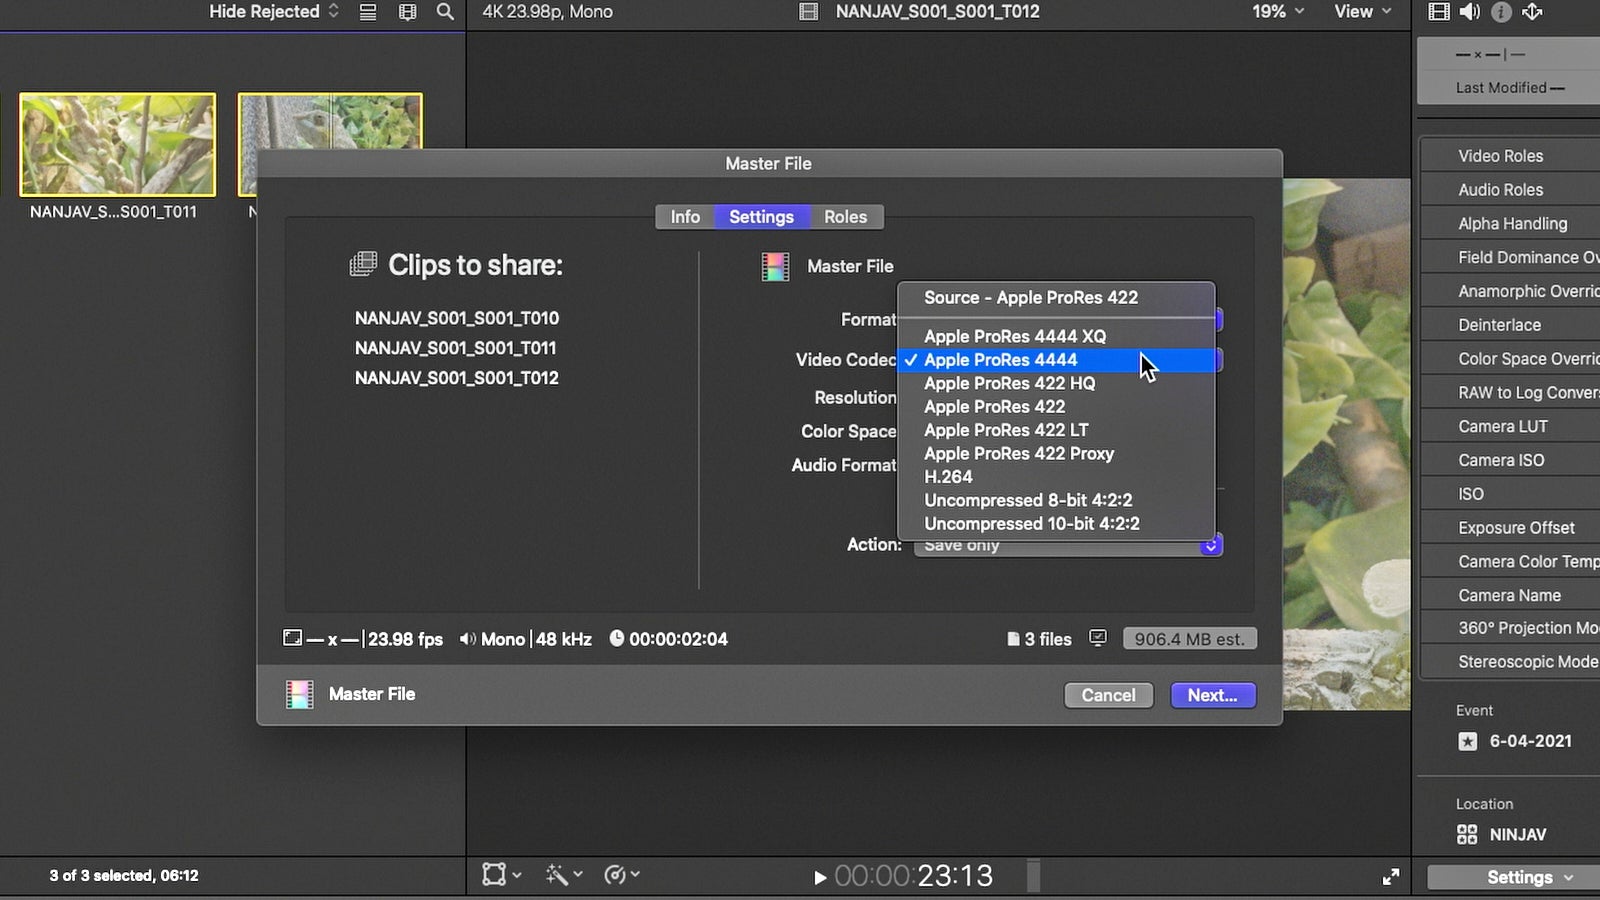Screen dimensions: 1600x900
Task: Play the viewer clip
Action: (x=820, y=878)
